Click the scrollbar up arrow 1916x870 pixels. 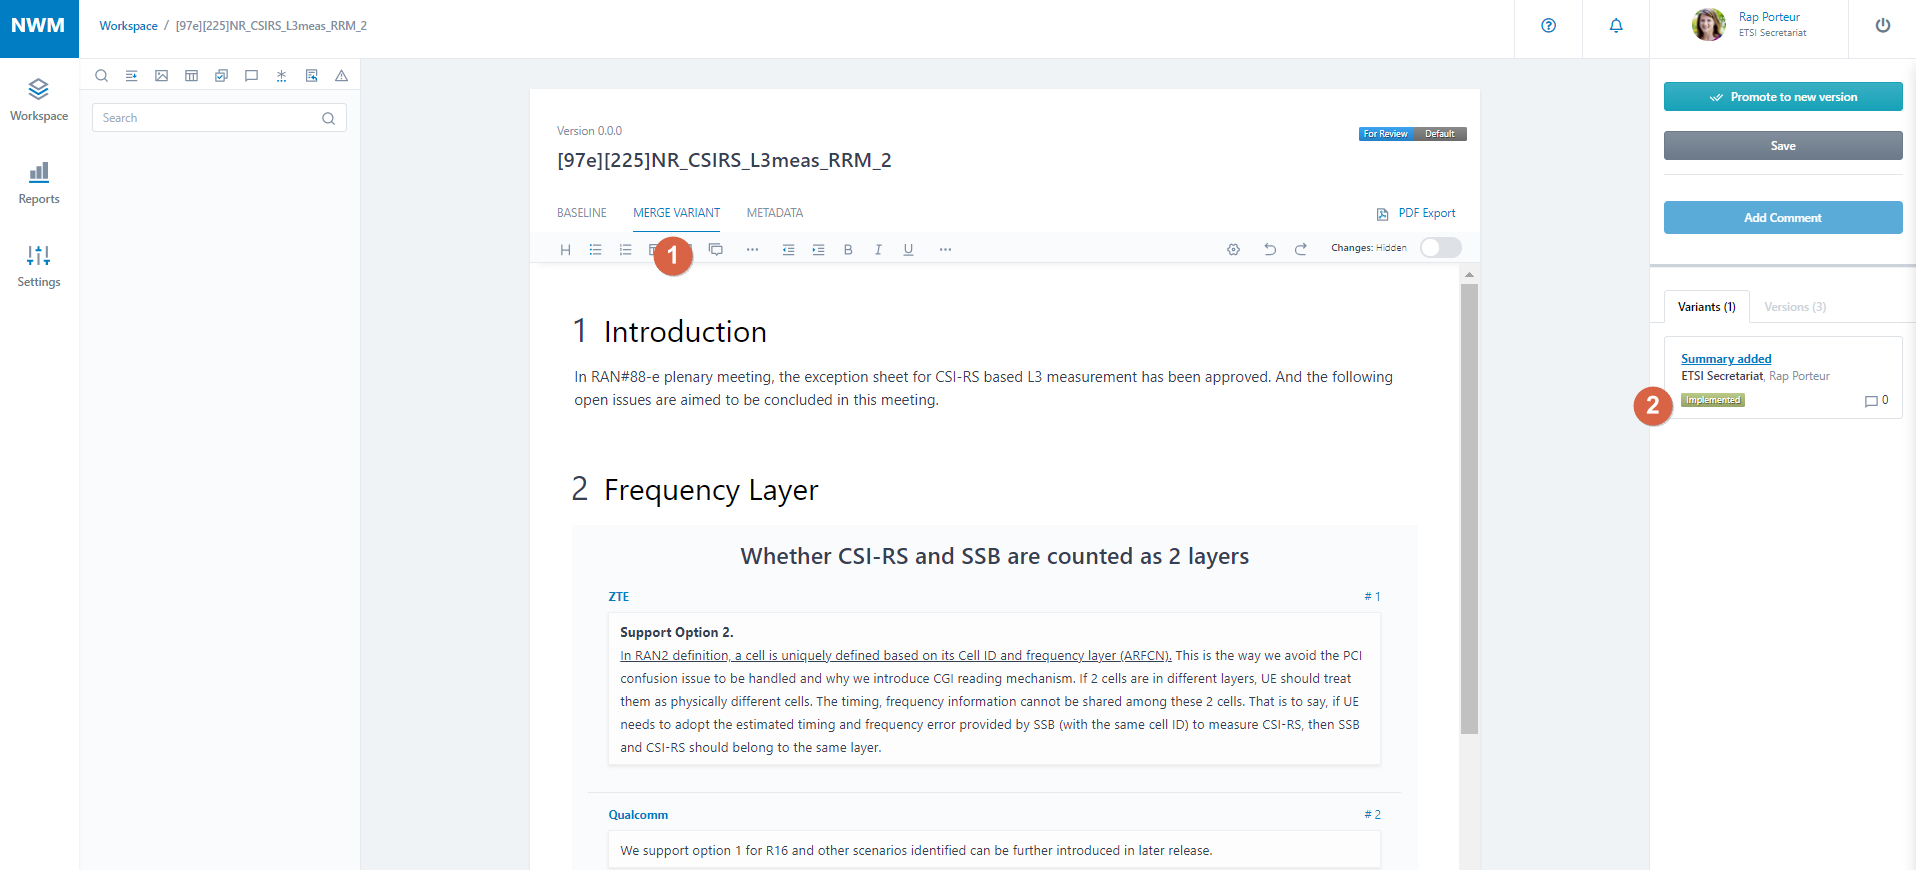[1469, 274]
